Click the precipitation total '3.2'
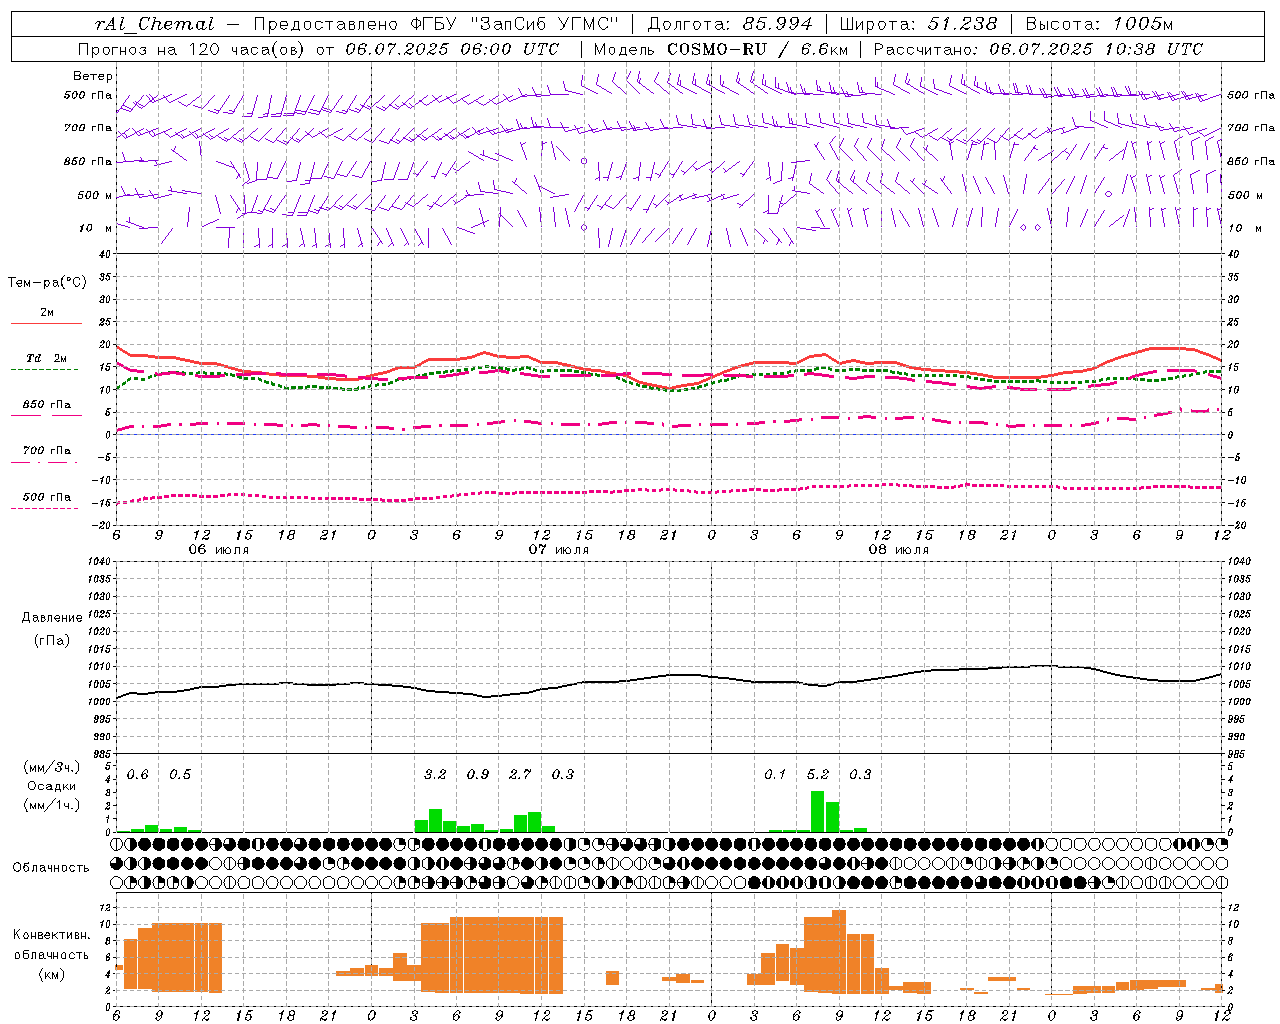This screenshot has width=1280, height=1024. point(435,774)
